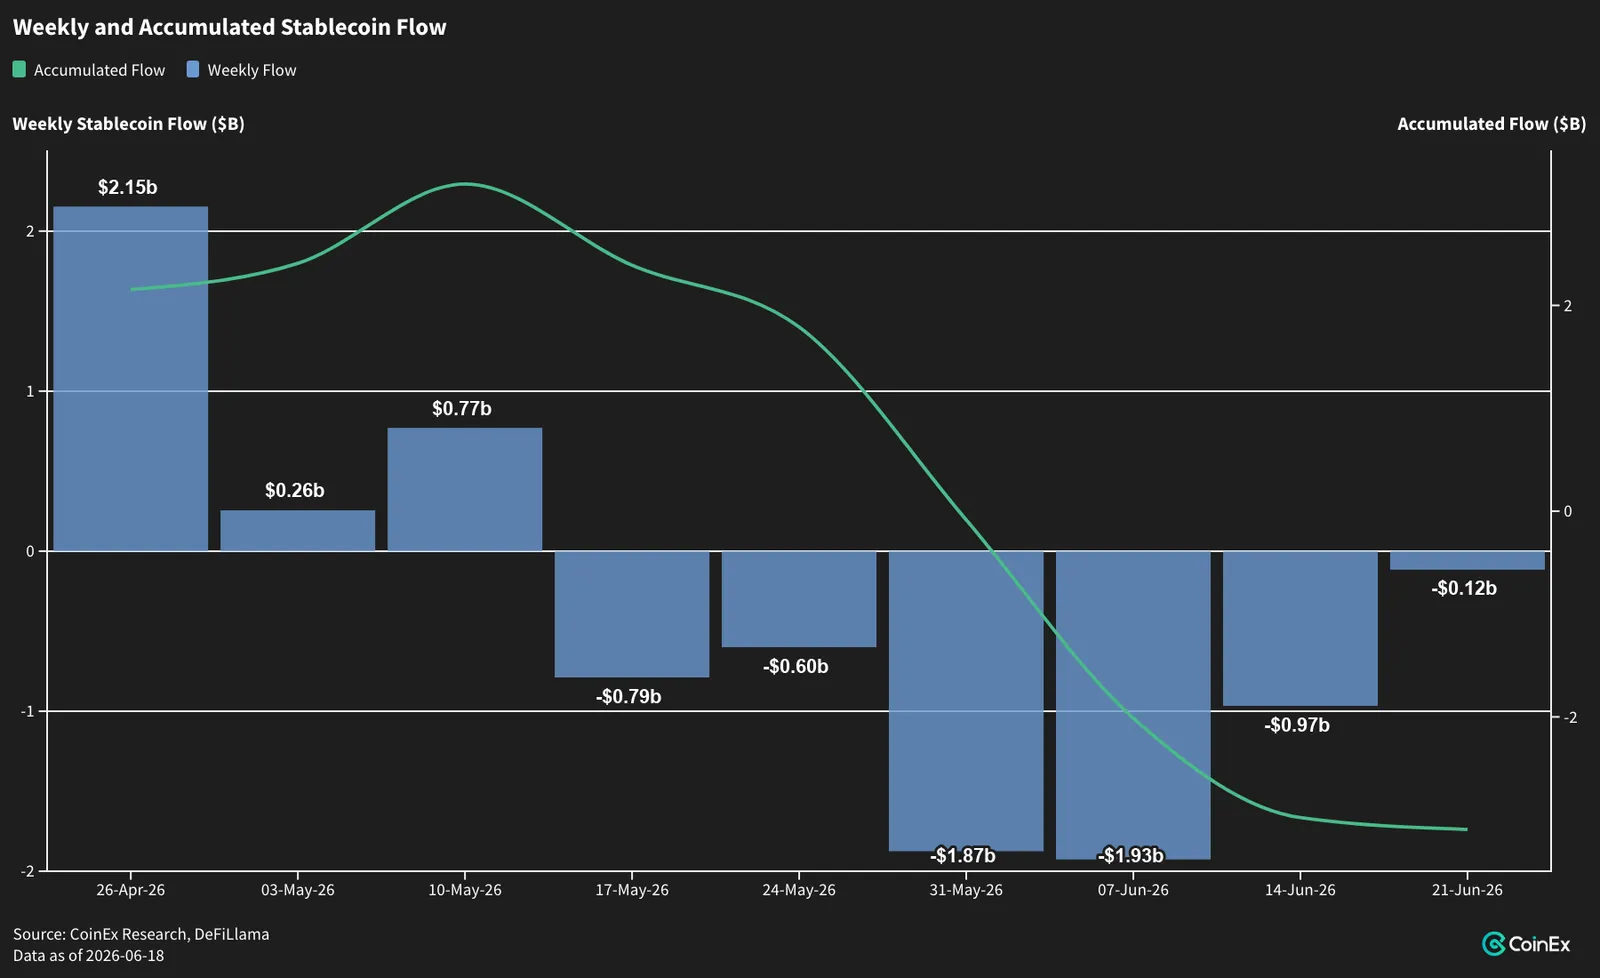Click the Accumulated Flow ($B) axis title
This screenshot has height=978, width=1600.
coord(1491,124)
